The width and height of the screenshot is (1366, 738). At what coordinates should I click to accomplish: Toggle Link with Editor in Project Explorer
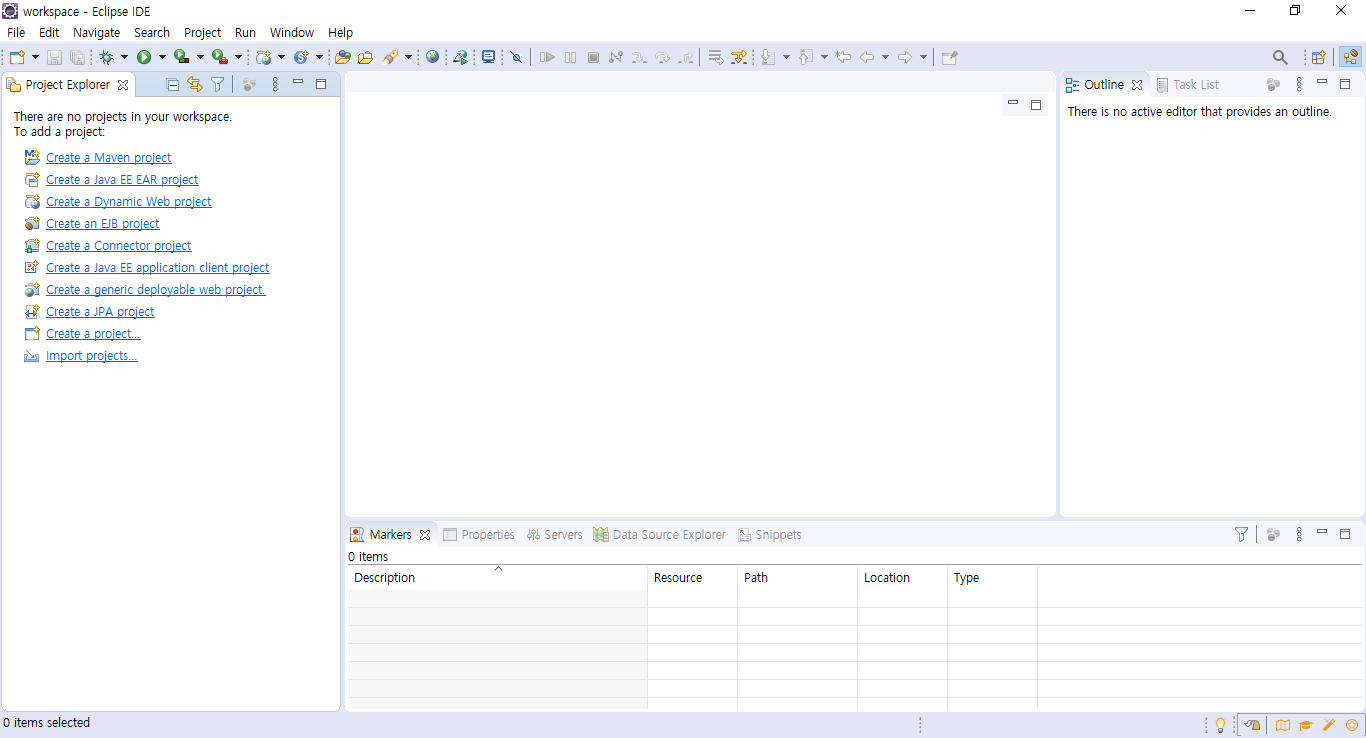(x=195, y=85)
